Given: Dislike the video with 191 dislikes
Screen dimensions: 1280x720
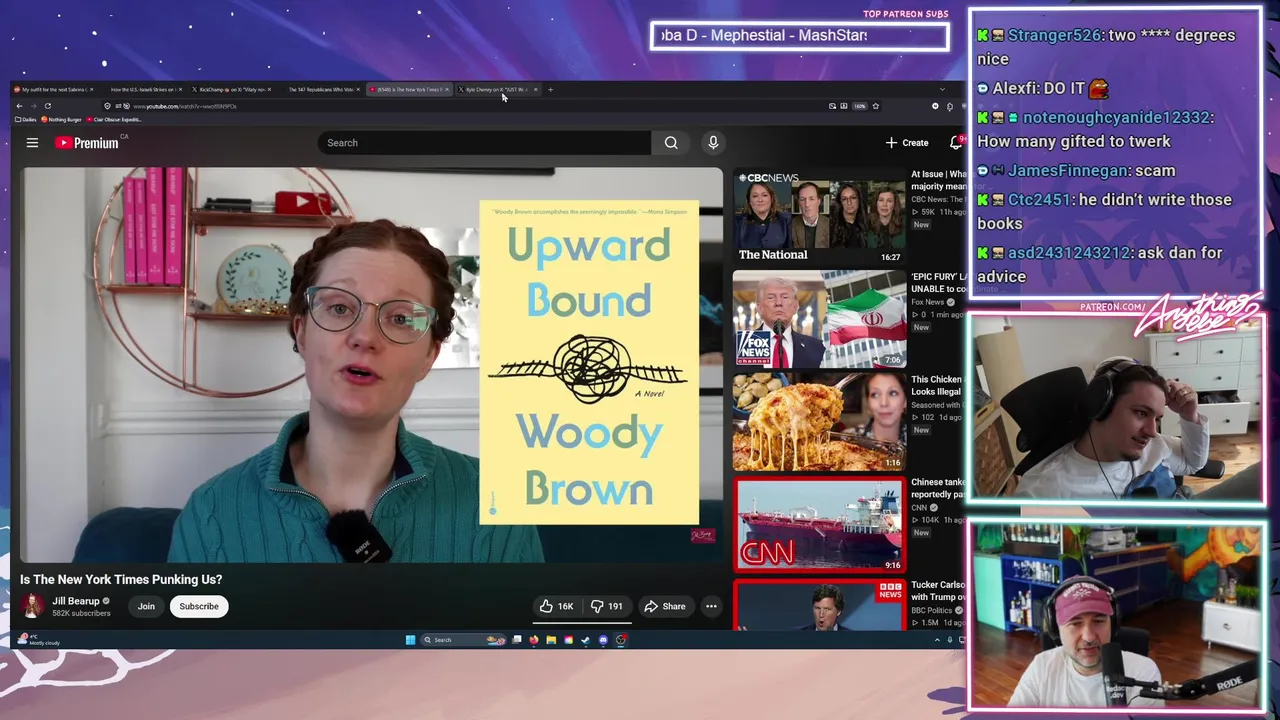Looking at the screenshot, I should pos(606,606).
